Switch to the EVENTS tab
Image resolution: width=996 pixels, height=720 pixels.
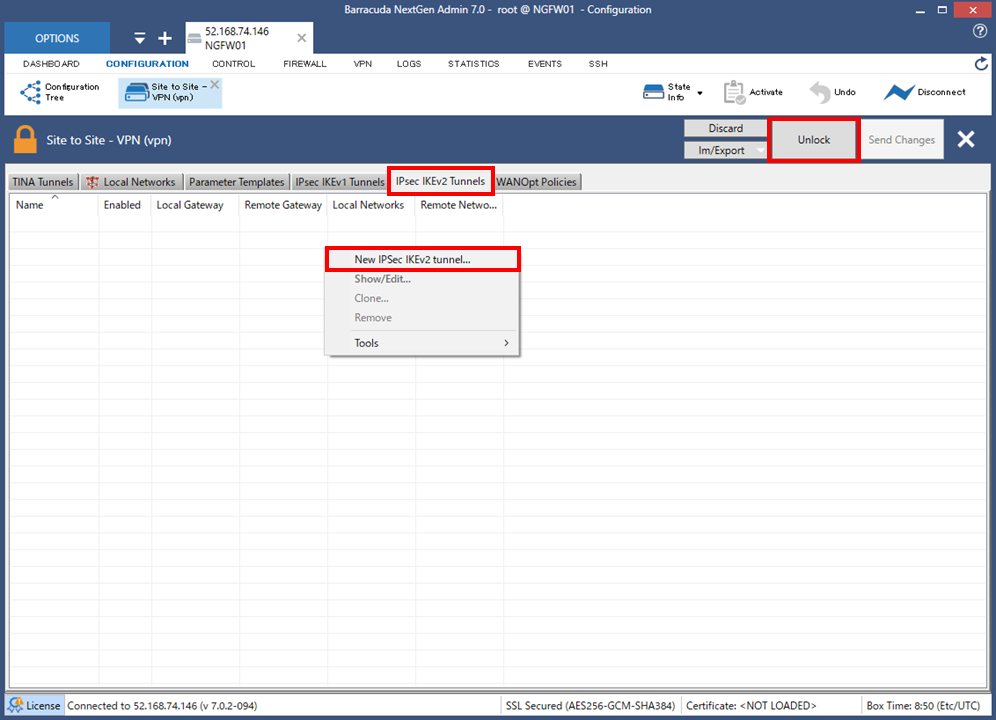pyautogui.click(x=545, y=64)
